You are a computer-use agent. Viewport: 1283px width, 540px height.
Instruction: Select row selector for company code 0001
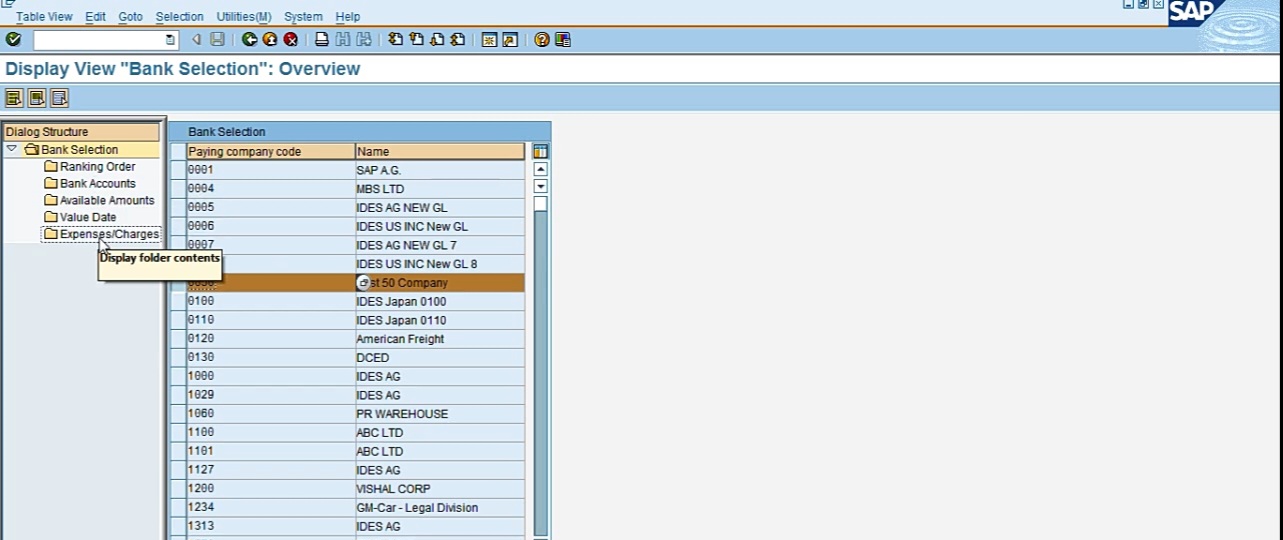tap(178, 170)
